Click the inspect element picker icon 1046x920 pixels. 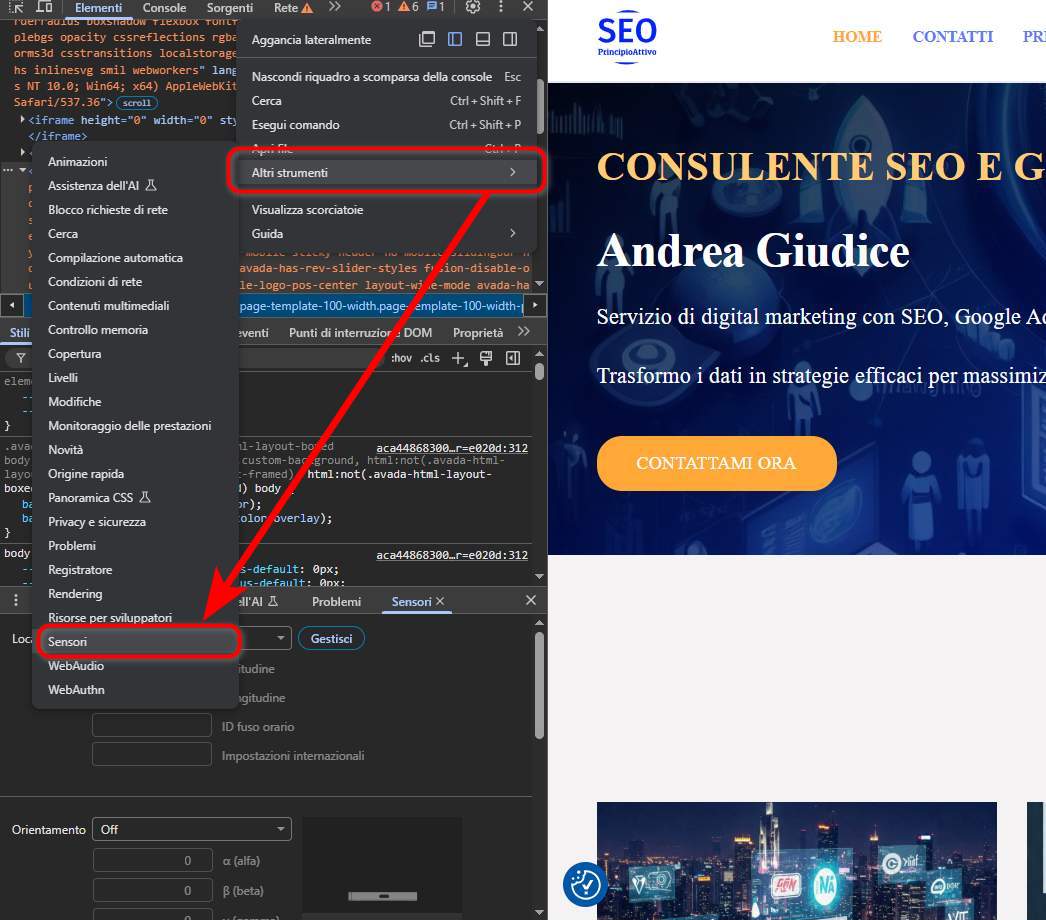point(17,8)
